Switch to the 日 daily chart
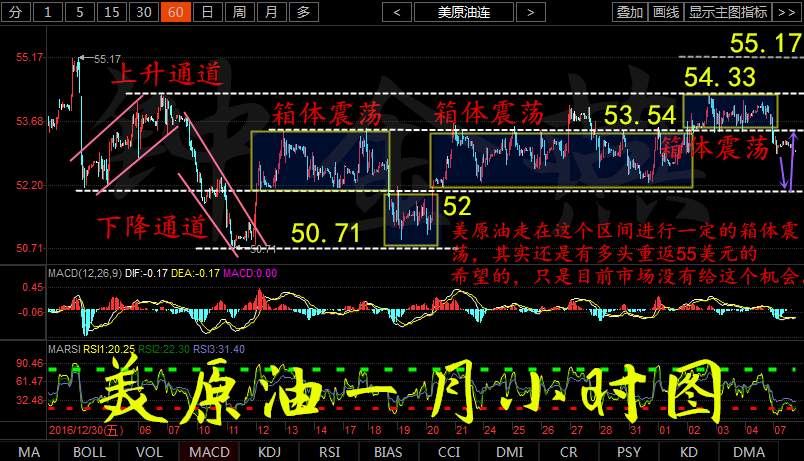The image size is (804, 461). pyautogui.click(x=208, y=12)
